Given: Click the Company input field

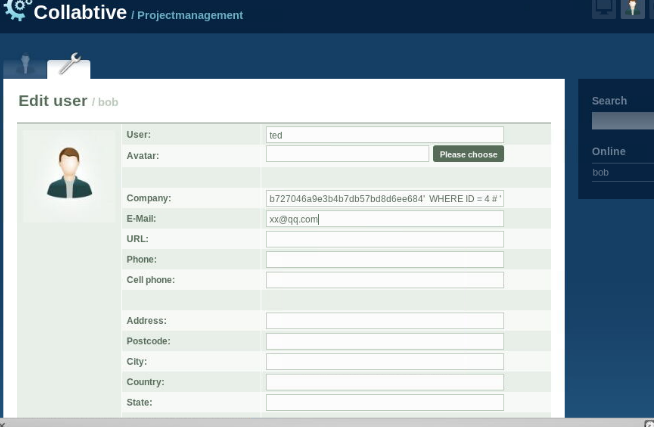Looking at the screenshot, I should 385,198.
